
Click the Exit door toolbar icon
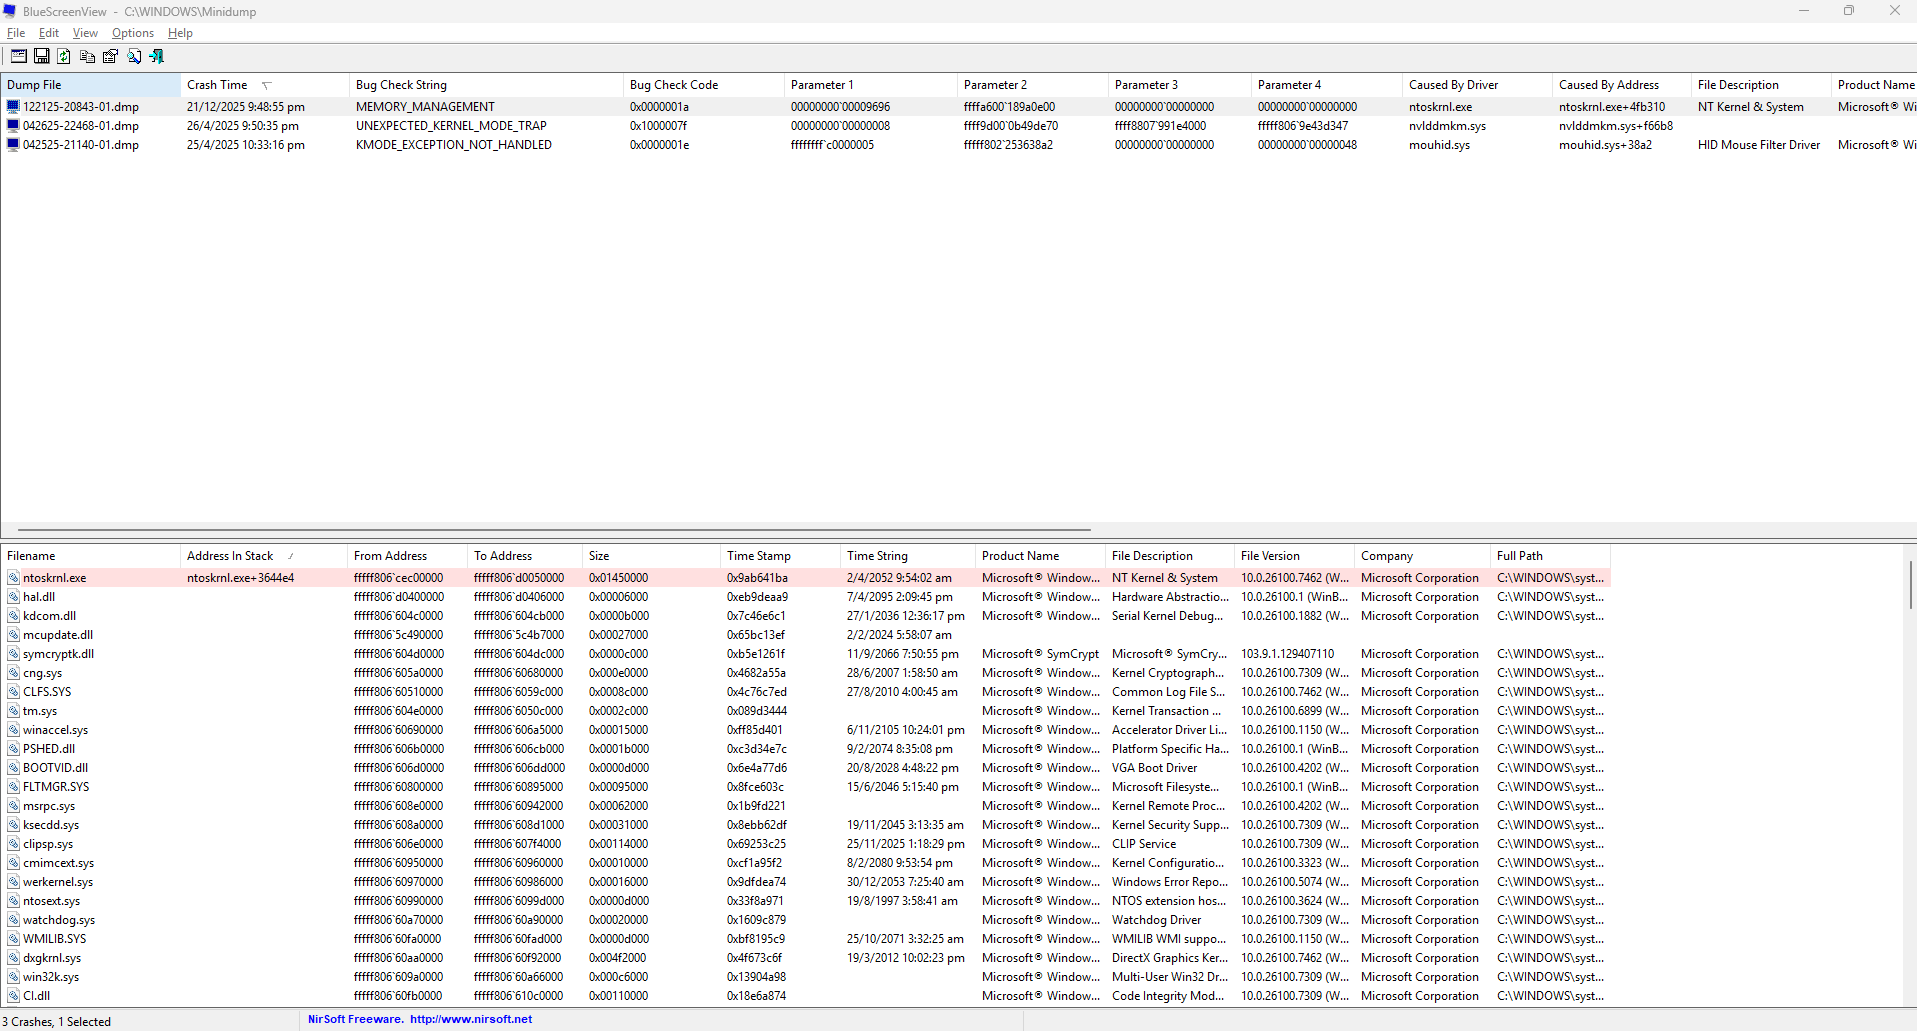pyautogui.click(x=157, y=57)
